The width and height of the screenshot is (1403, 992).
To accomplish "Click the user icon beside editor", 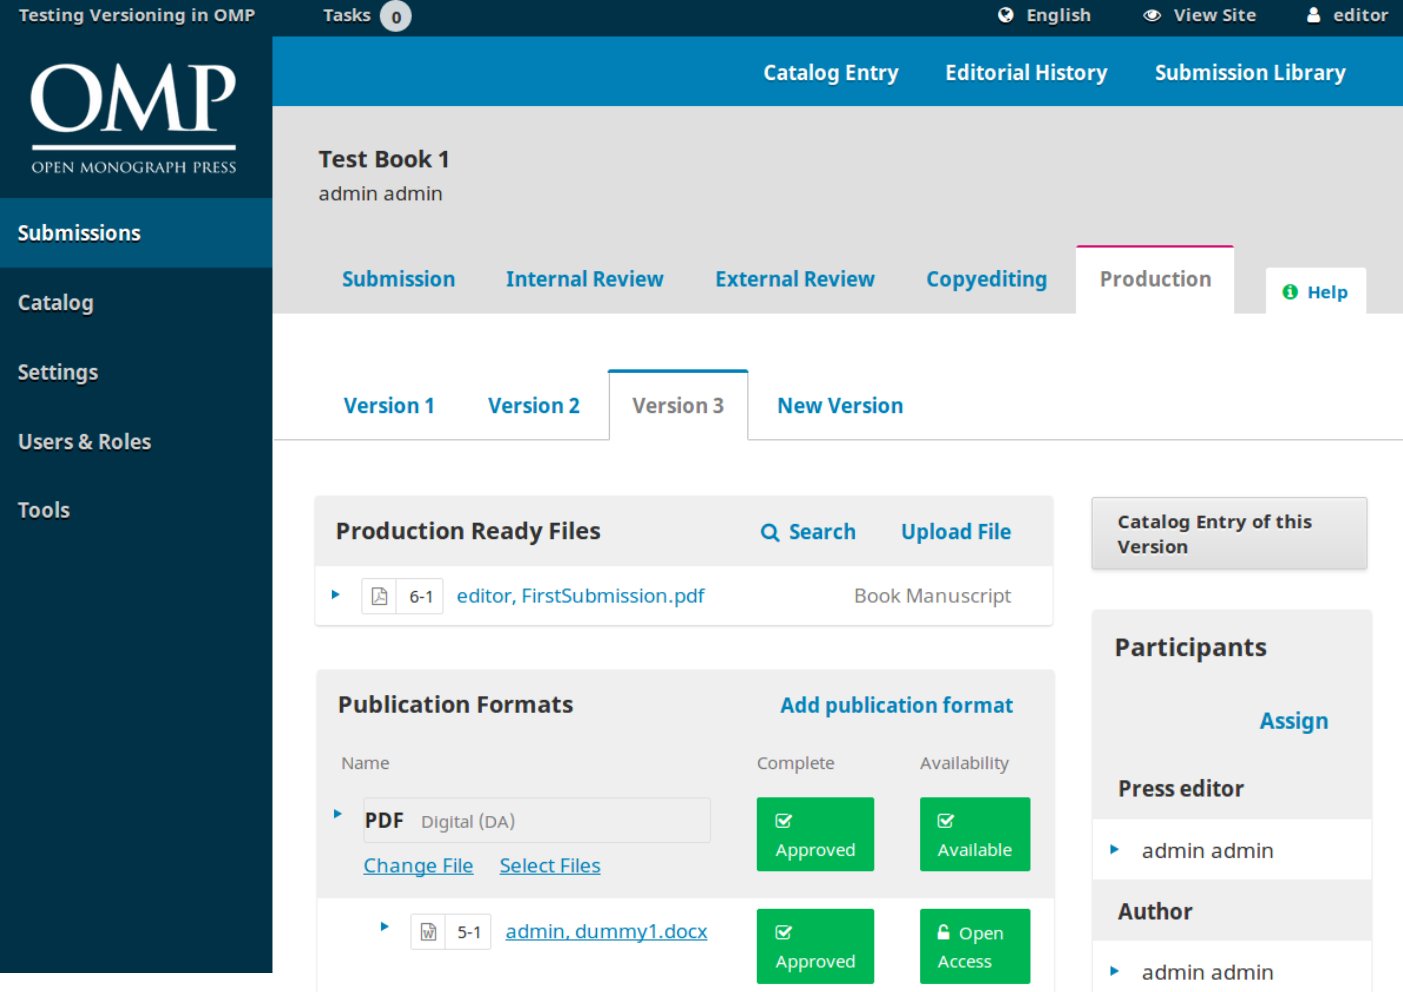I will coord(1314,15).
